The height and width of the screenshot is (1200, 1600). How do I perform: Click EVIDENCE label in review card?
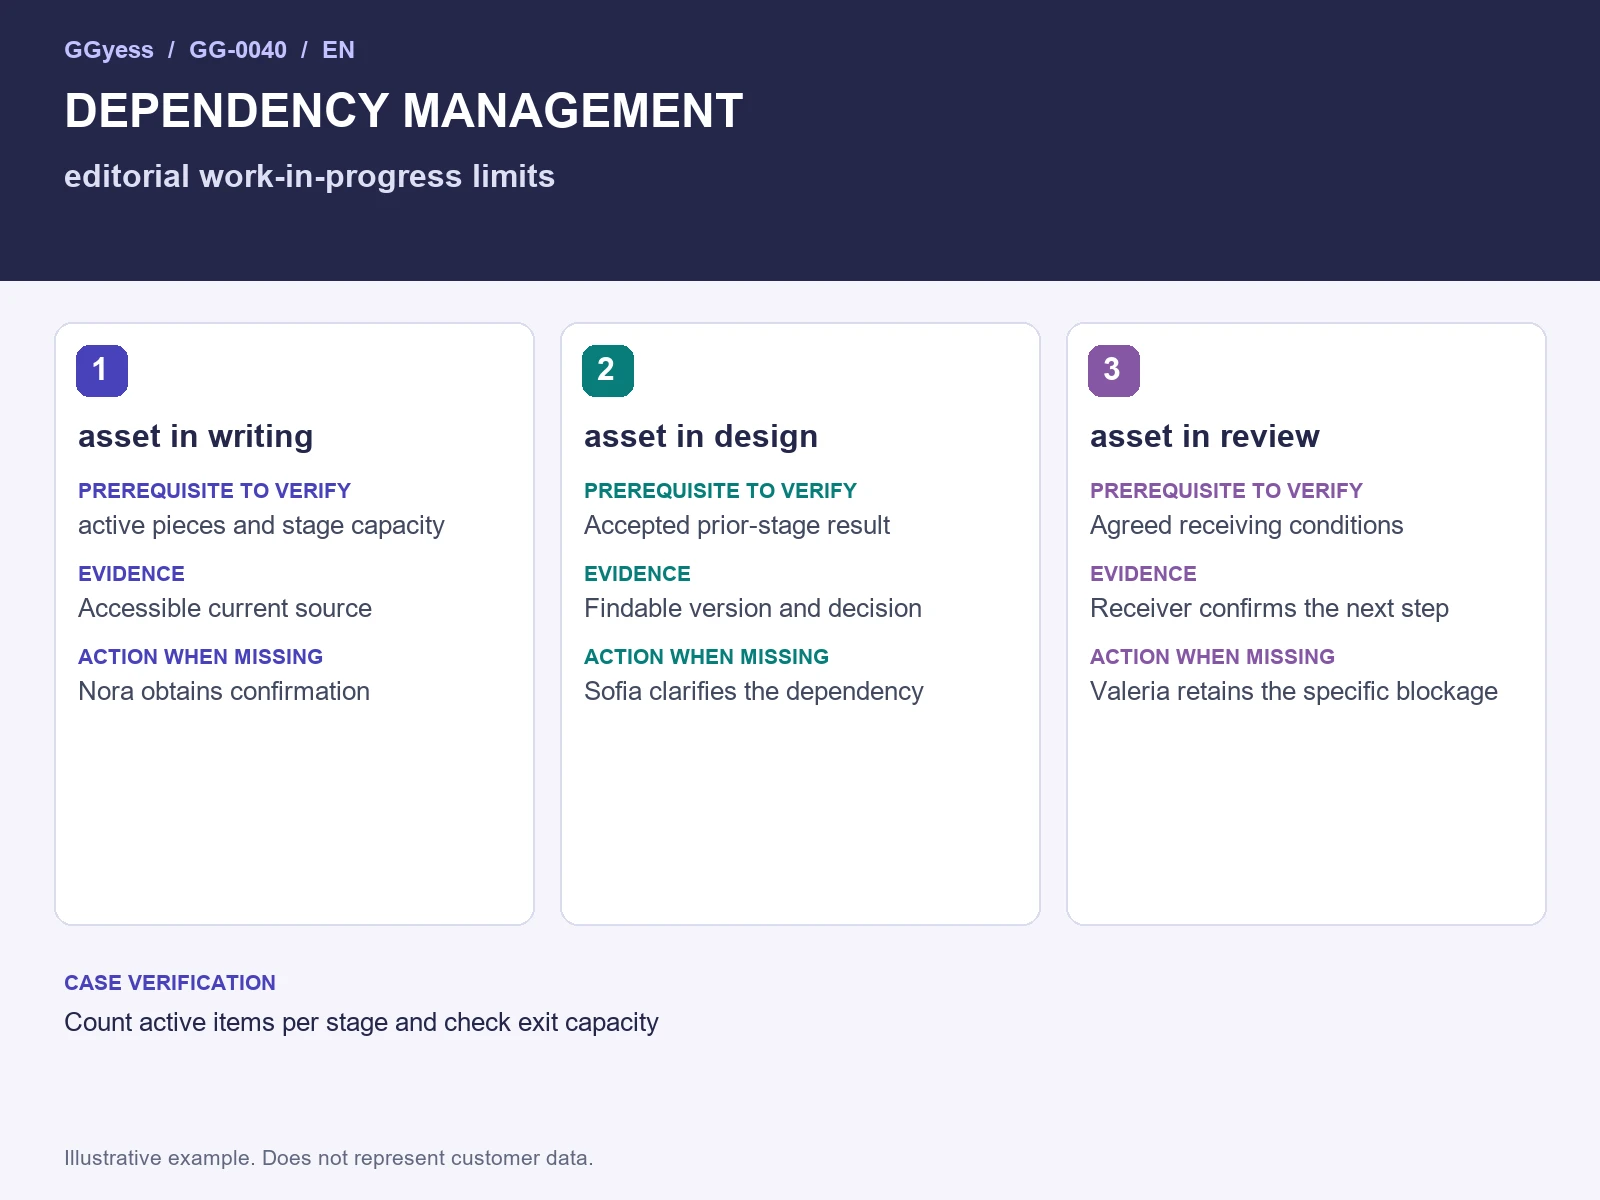pos(1143,574)
